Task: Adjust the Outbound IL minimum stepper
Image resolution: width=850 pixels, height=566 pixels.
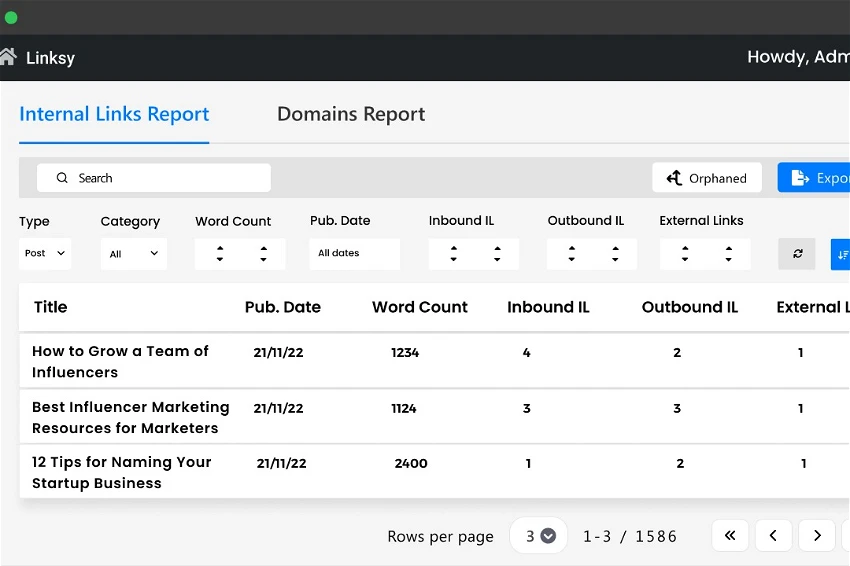Action: [x=571, y=254]
